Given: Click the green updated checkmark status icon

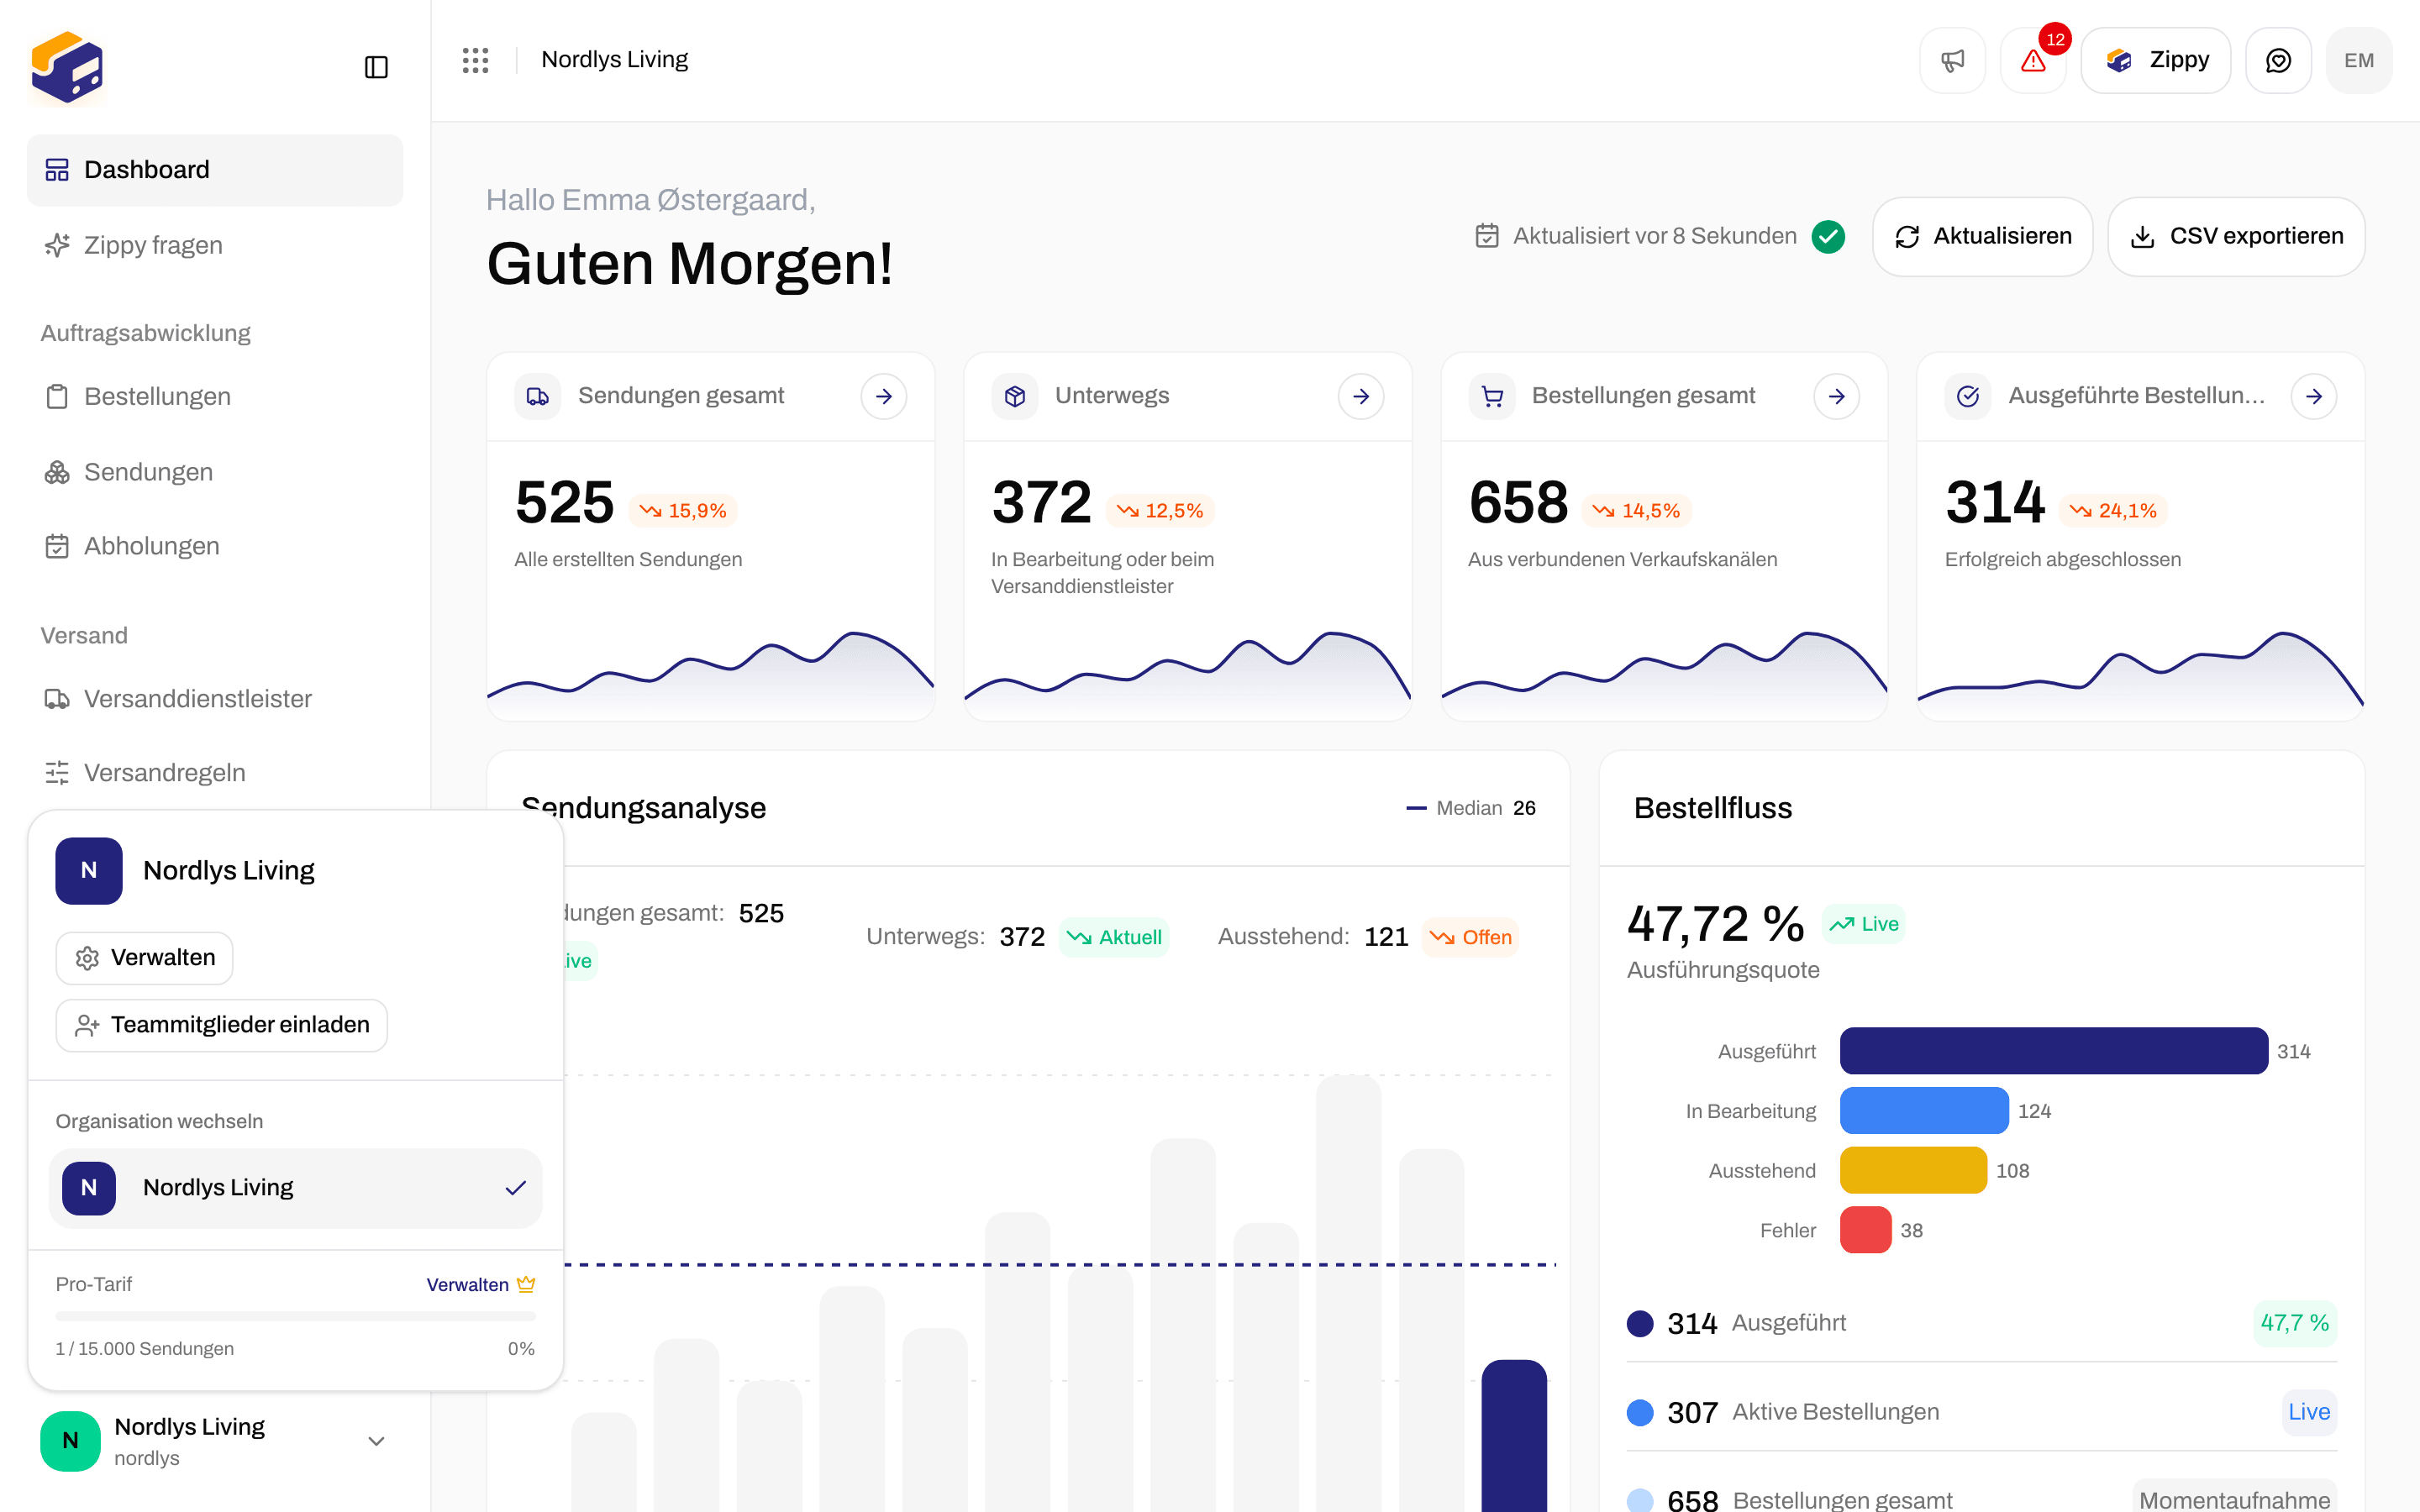Looking at the screenshot, I should pyautogui.click(x=1829, y=236).
